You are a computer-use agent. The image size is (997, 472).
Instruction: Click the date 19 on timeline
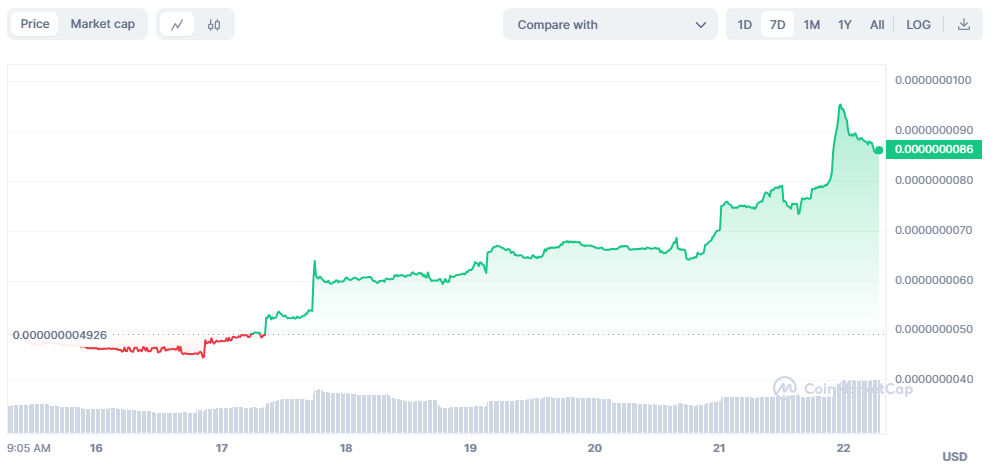point(470,449)
